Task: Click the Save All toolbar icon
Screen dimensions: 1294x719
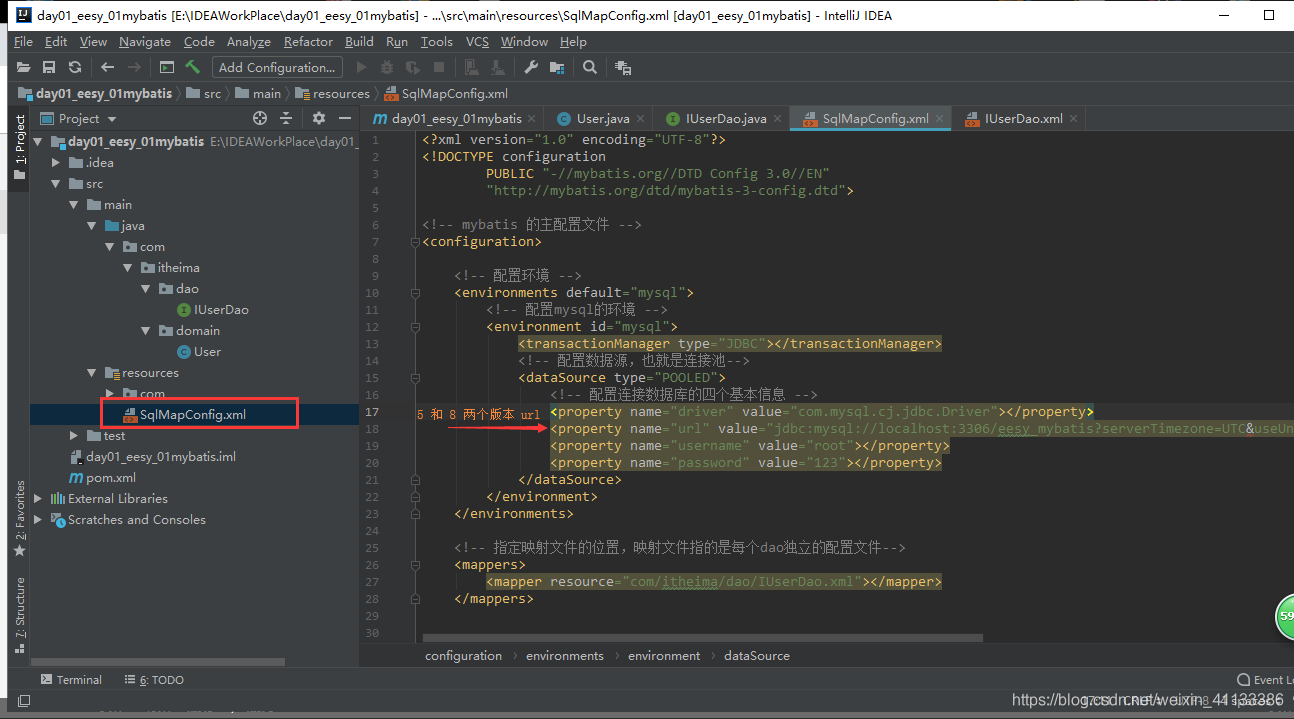Action: click(48, 67)
